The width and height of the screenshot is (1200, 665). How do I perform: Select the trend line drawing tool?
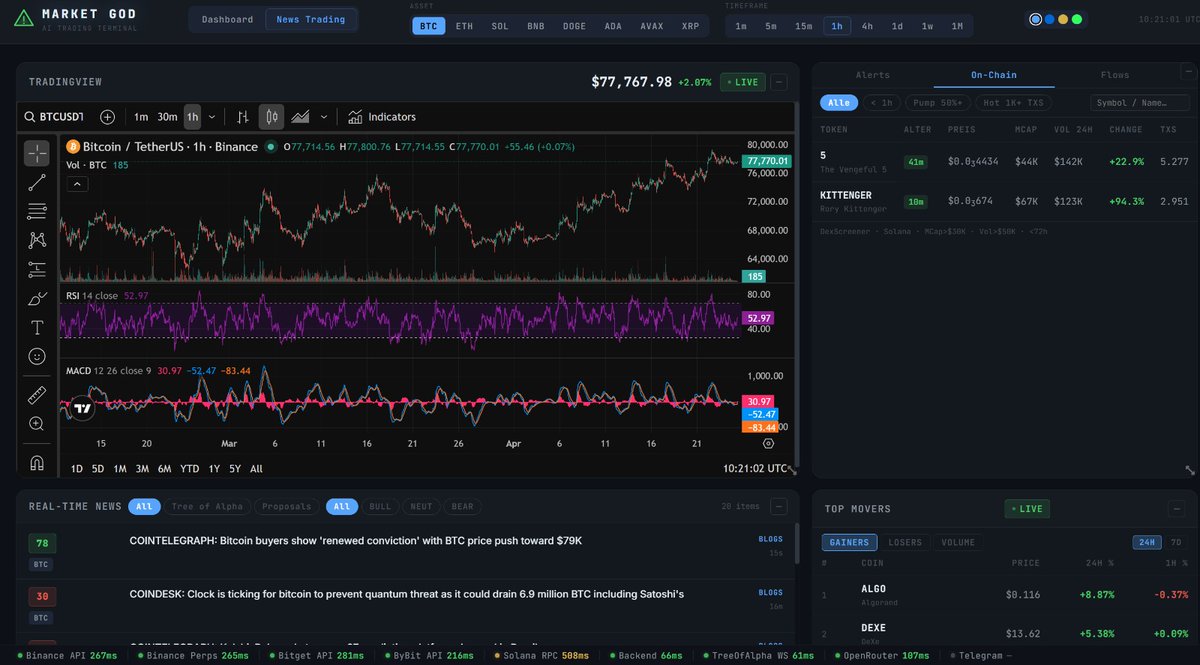[37, 182]
